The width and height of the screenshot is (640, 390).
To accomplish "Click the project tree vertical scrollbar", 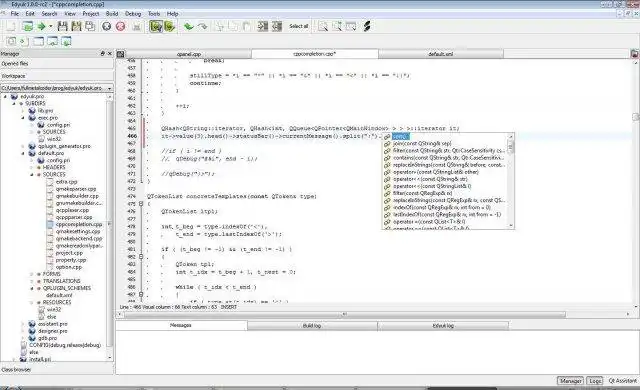I will pyautogui.click(x=109, y=228).
